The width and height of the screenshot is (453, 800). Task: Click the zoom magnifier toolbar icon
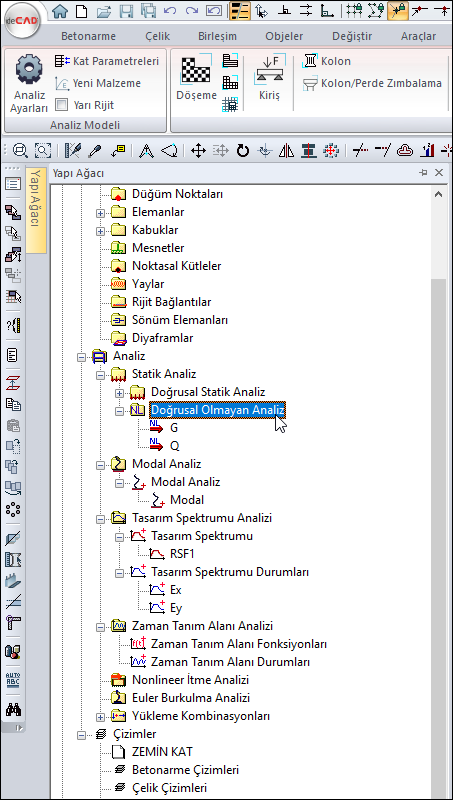20,150
